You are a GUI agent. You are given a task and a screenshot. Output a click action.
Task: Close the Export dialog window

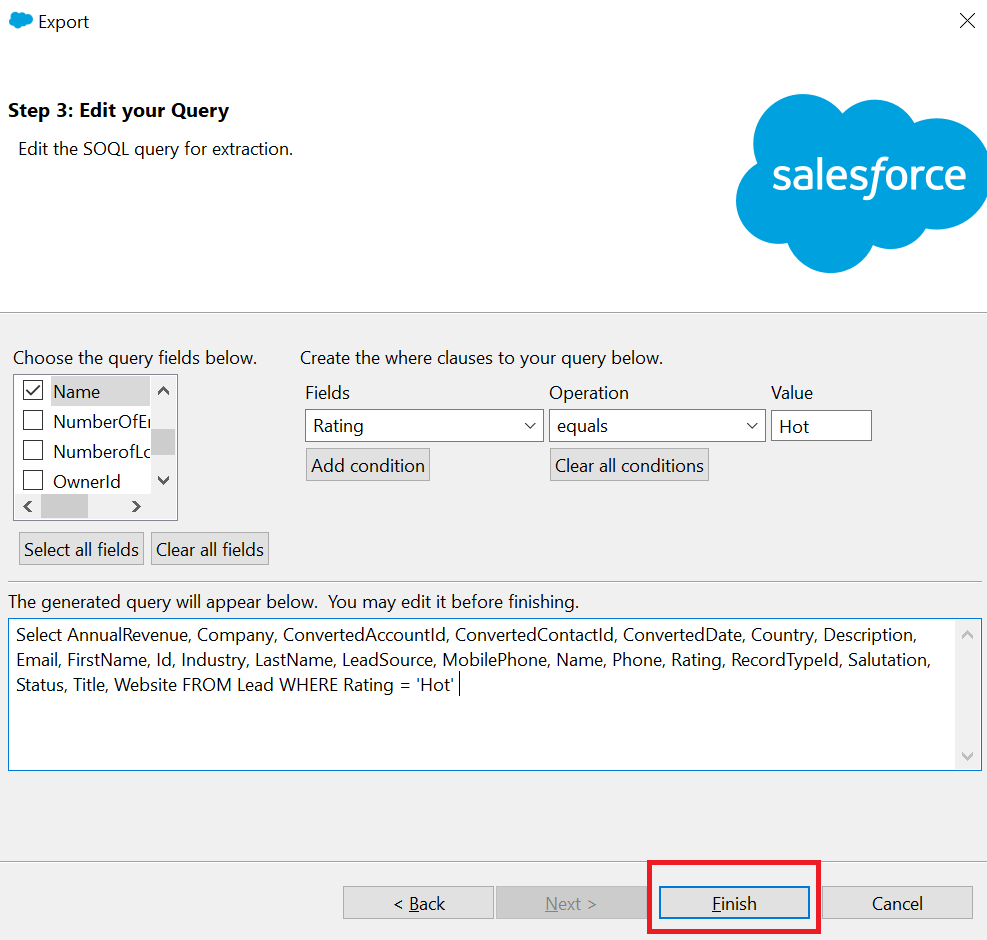point(967,21)
